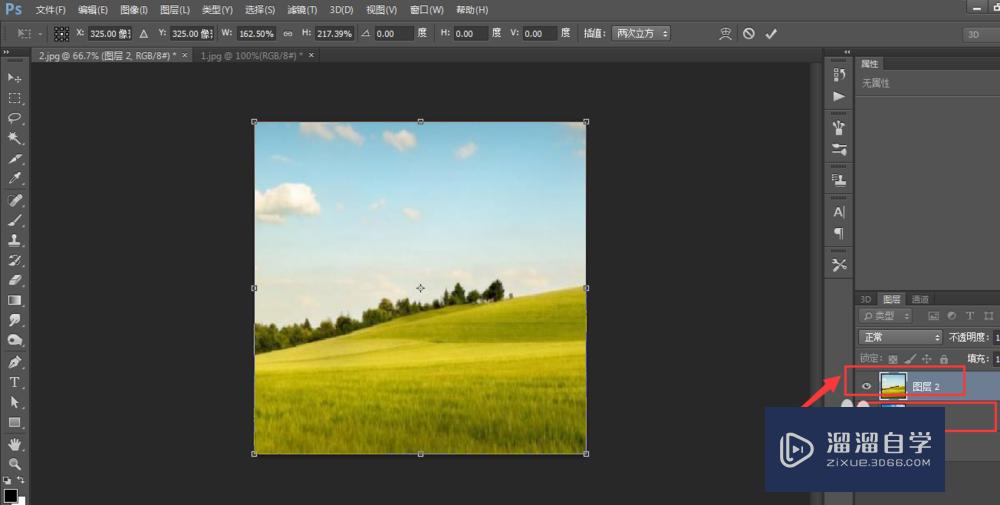Open the 滤镜(T) menu
Viewport: 1000px width, 505px height.
click(302, 10)
